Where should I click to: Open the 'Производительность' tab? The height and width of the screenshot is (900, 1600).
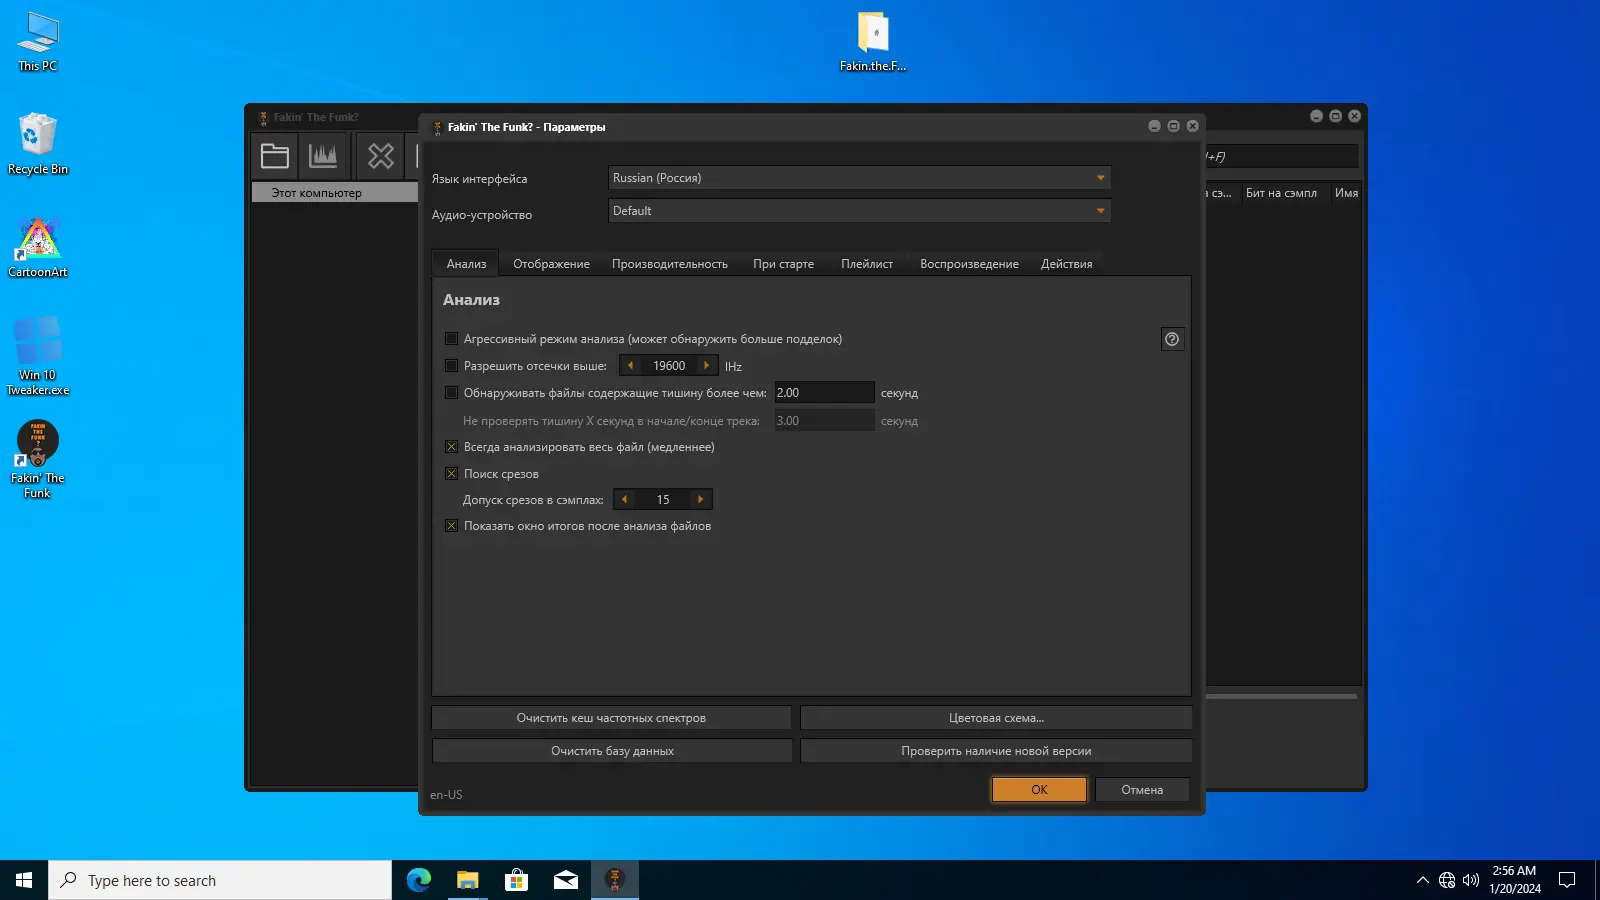click(670, 264)
